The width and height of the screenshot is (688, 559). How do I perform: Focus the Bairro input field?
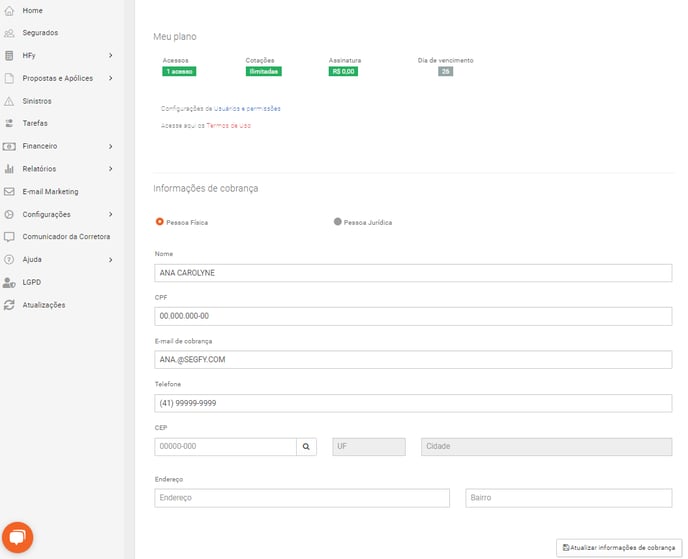pyautogui.click(x=569, y=498)
